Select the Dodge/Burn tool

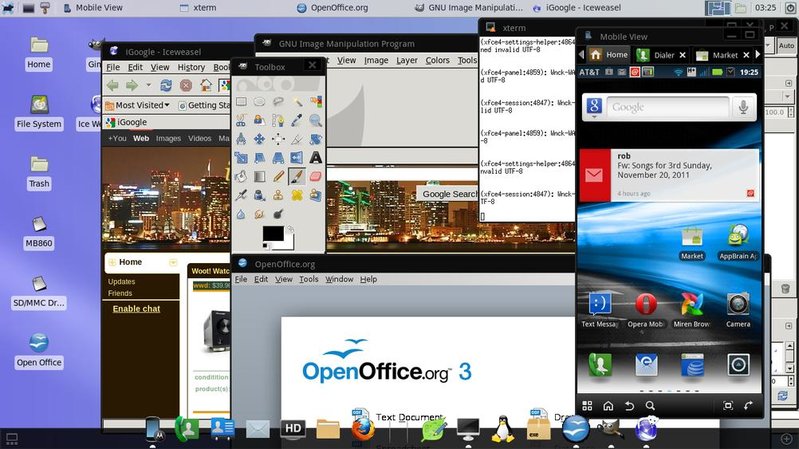(x=278, y=214)
